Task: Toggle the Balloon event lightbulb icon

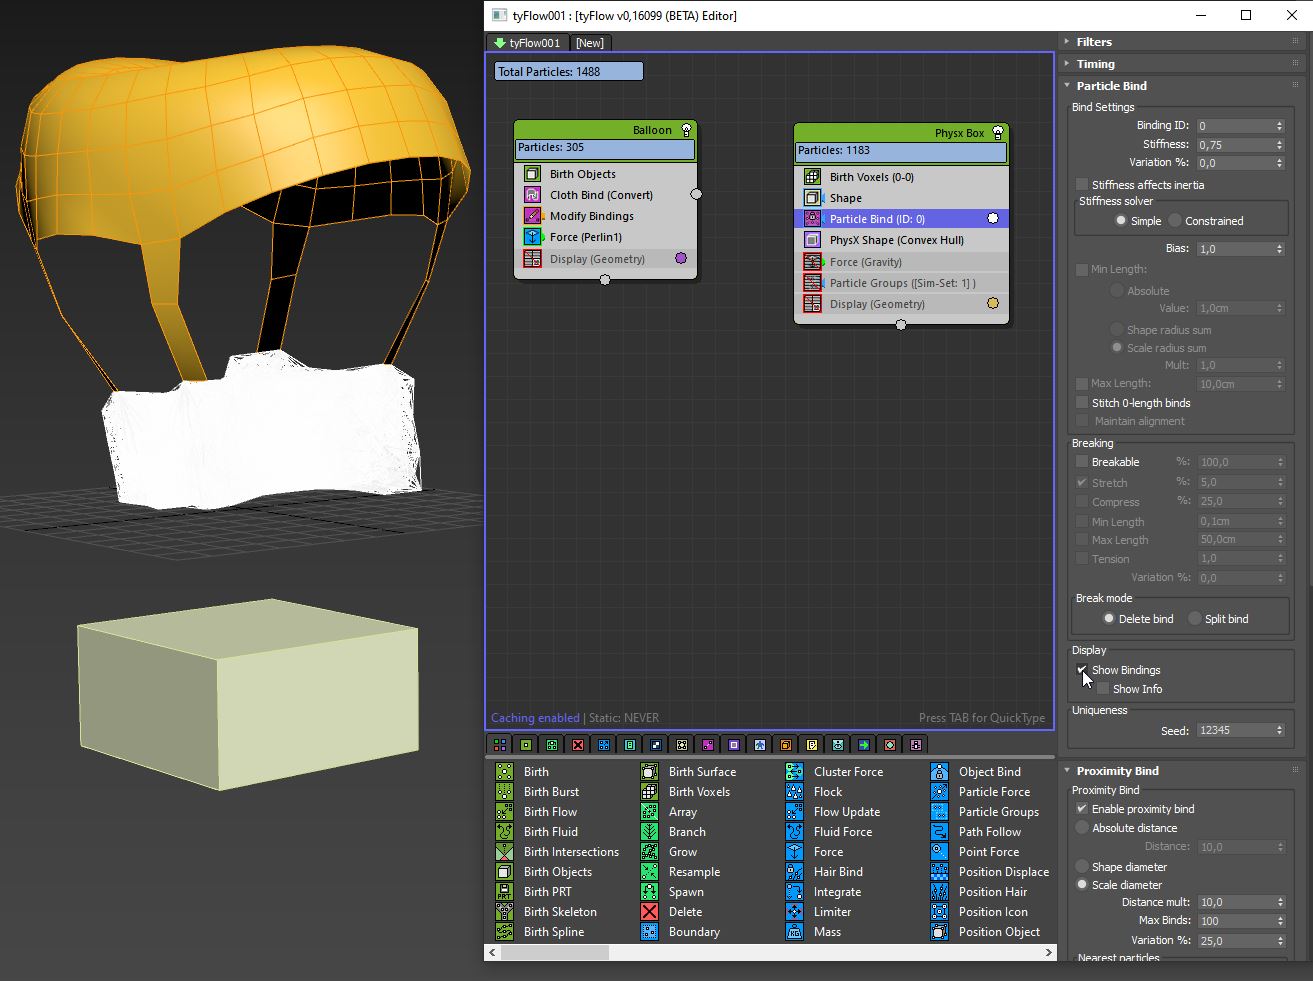Action: pos(686,130)
